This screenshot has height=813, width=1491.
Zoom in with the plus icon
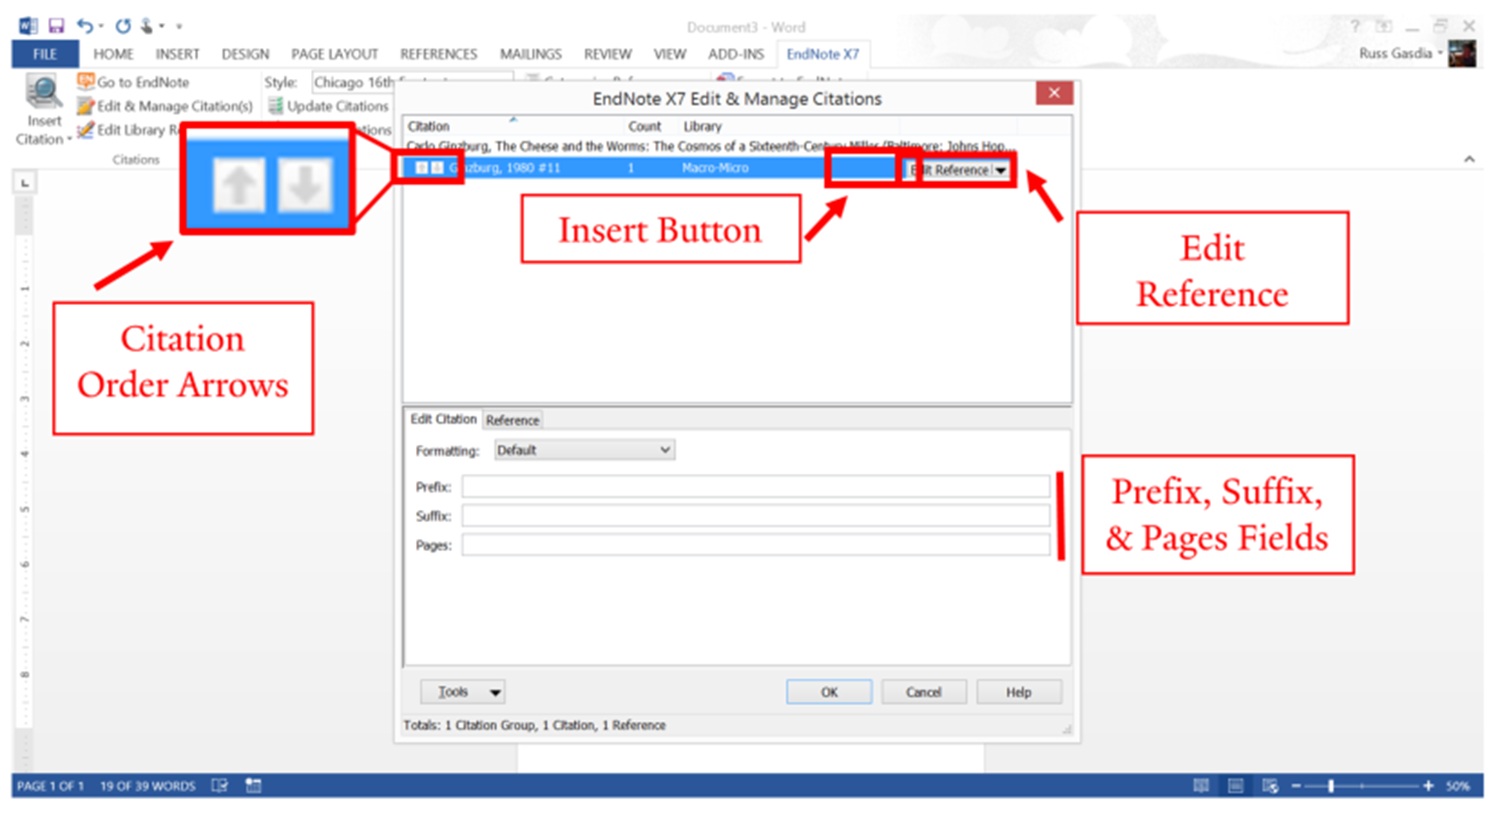[1428, 786]
